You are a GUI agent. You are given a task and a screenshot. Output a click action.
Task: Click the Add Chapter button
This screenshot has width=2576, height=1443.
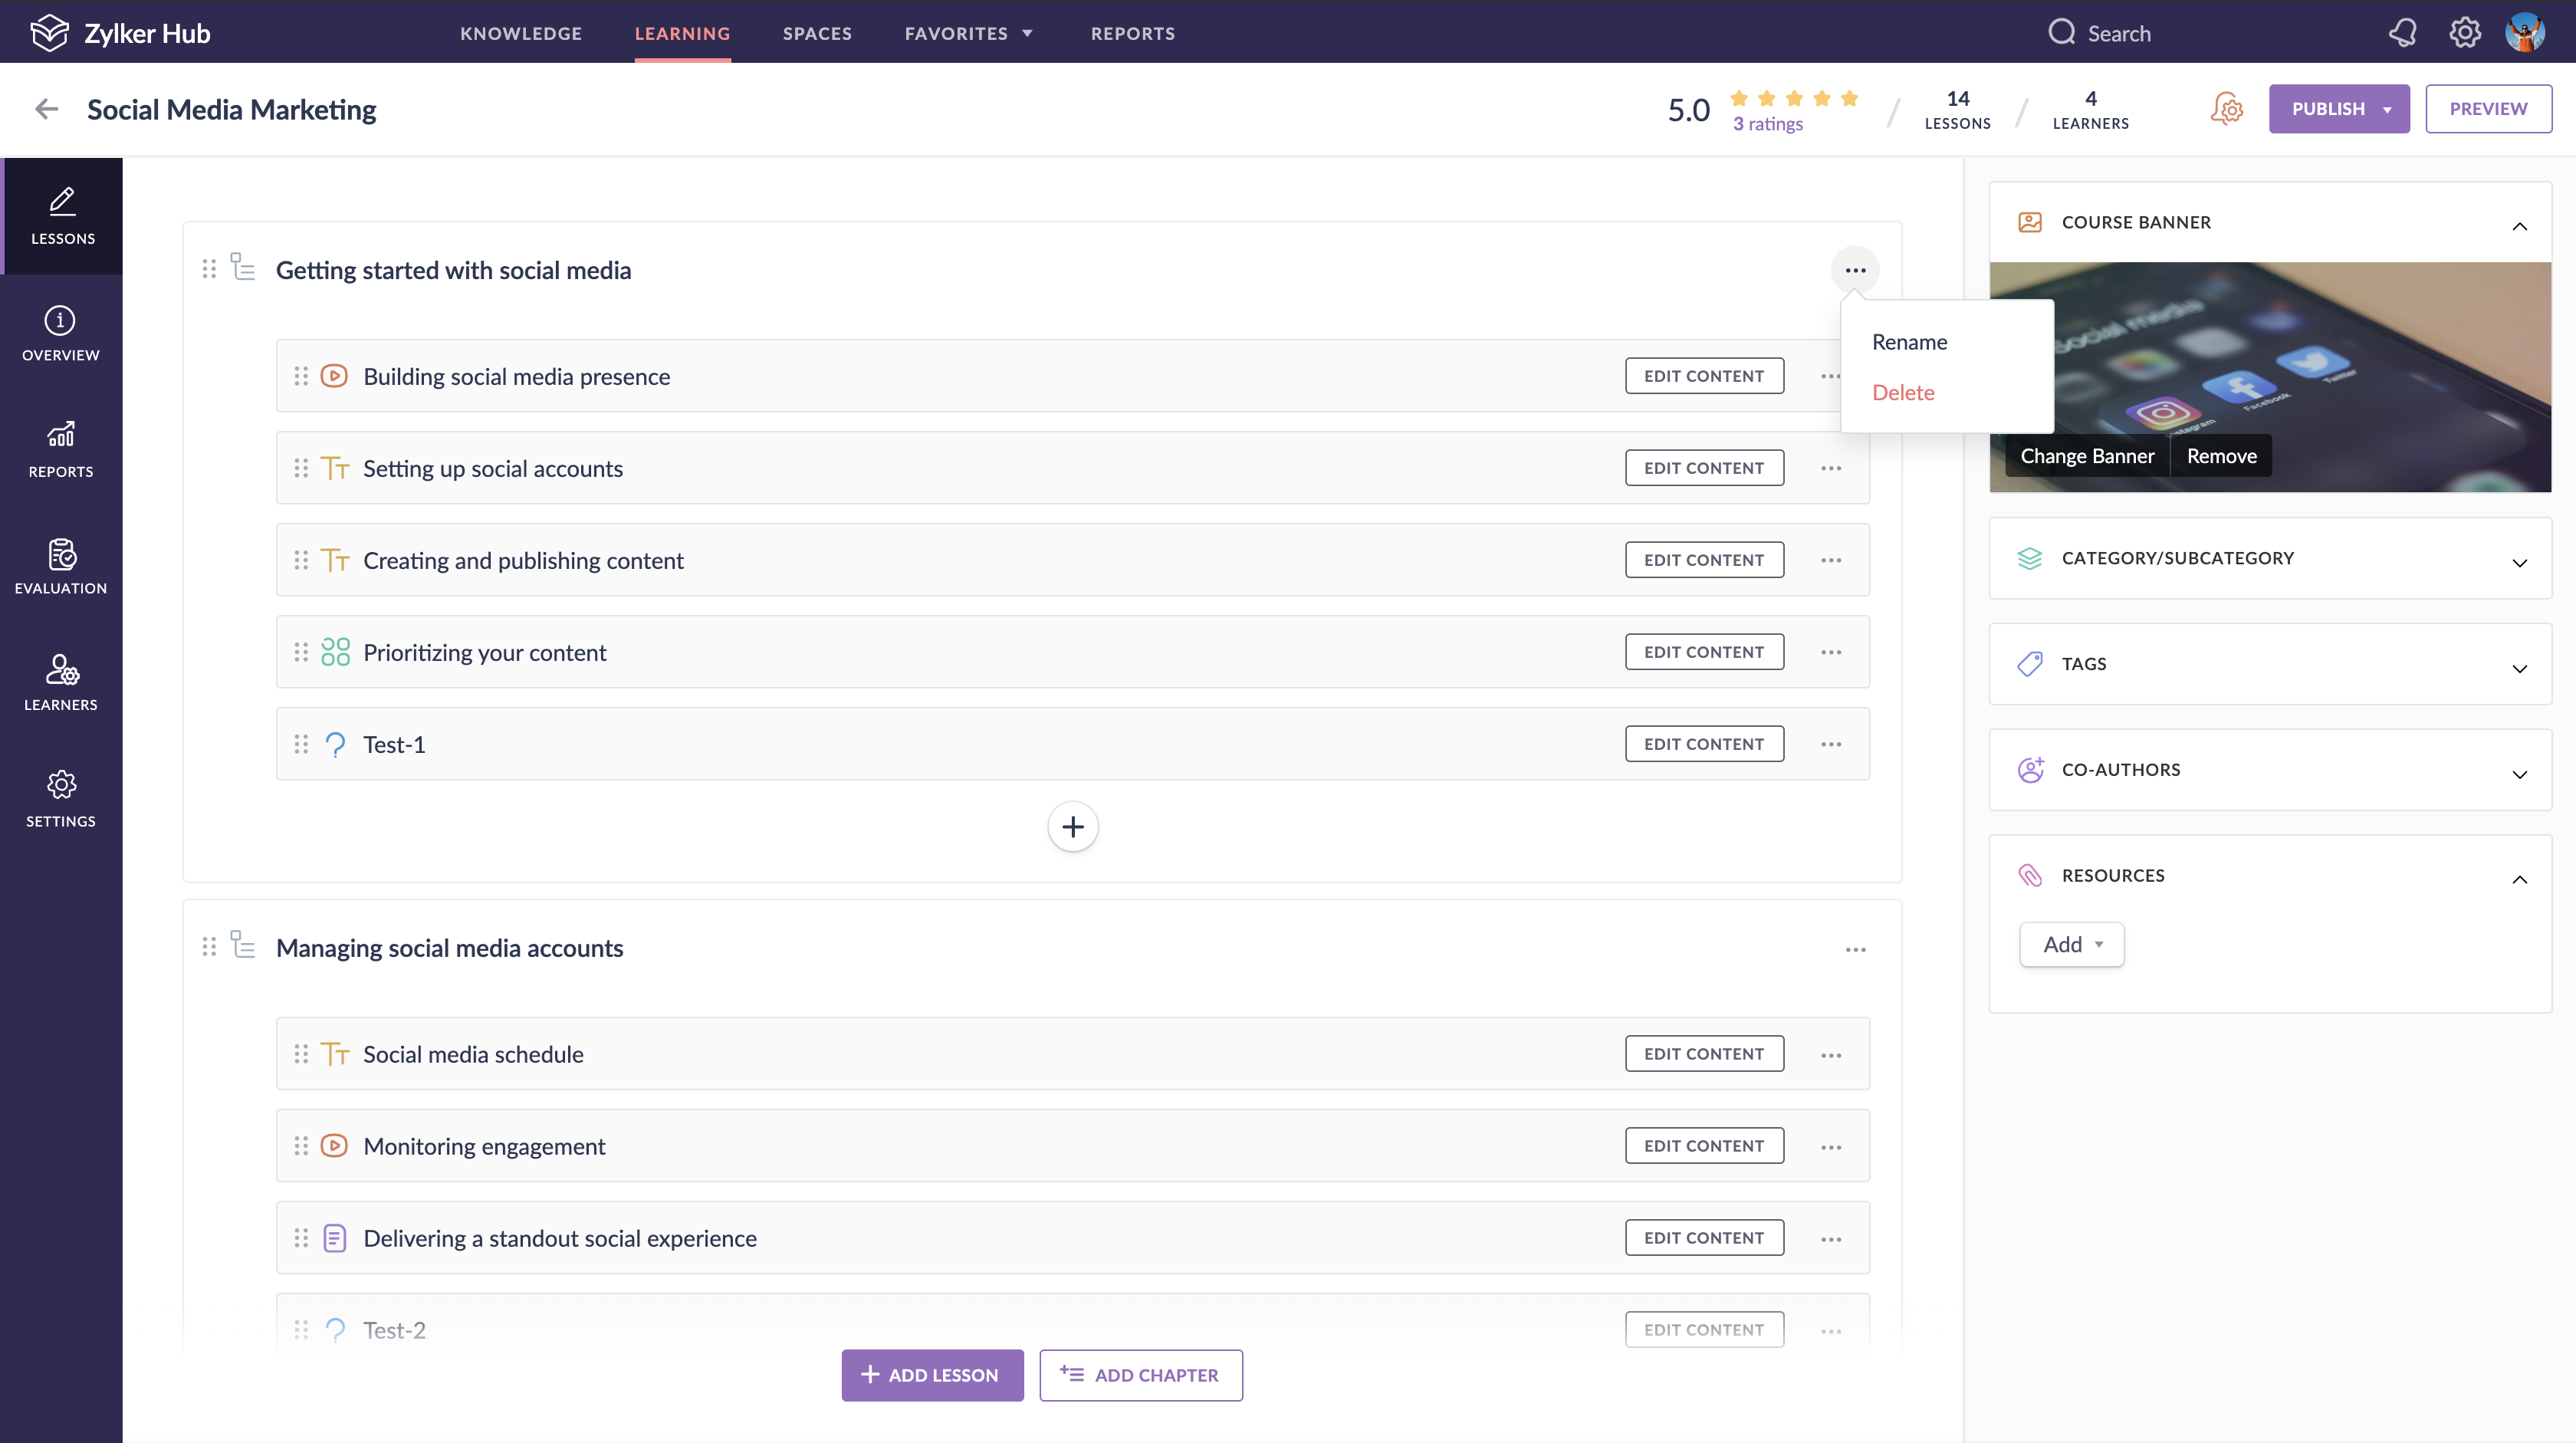click(x=1140, y=1375)
